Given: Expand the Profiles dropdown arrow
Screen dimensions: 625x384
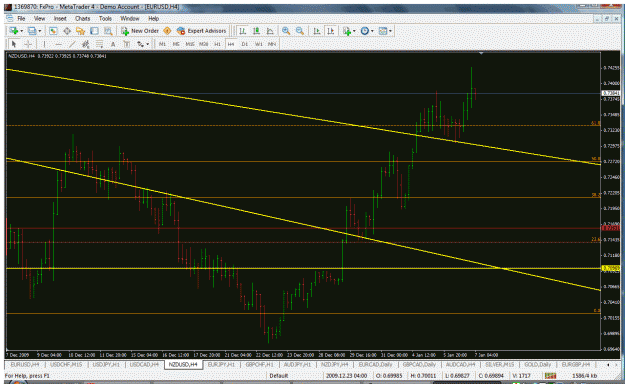Looking at the screenshot, I should click(x=39, y=31).
